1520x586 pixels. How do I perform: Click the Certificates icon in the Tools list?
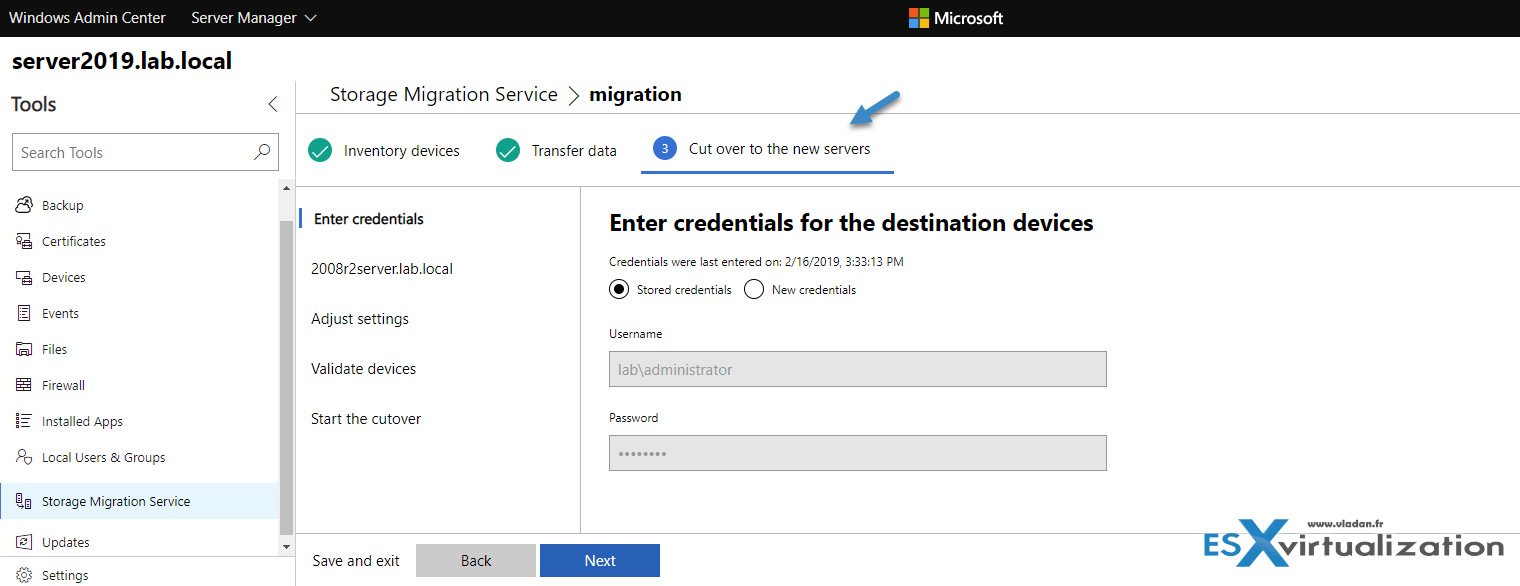click(24, 241)
